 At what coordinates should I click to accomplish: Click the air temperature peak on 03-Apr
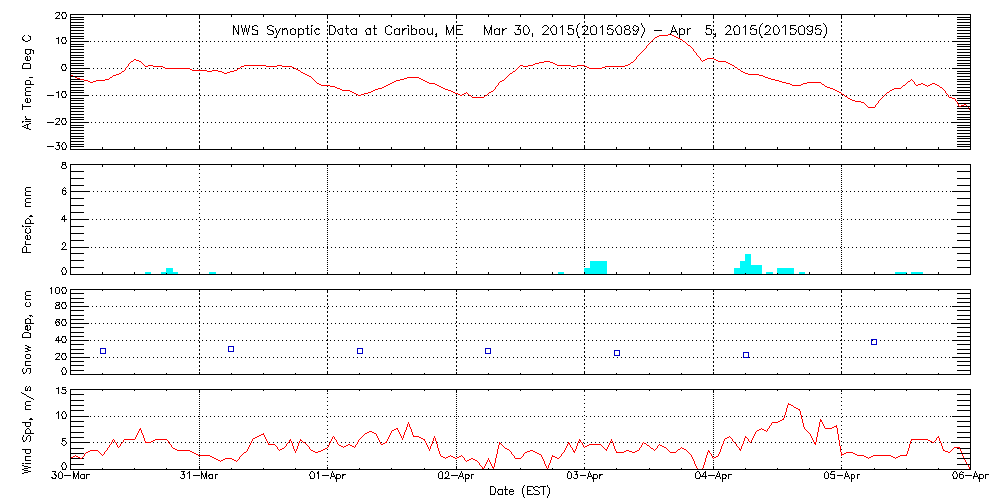[667, 34]
